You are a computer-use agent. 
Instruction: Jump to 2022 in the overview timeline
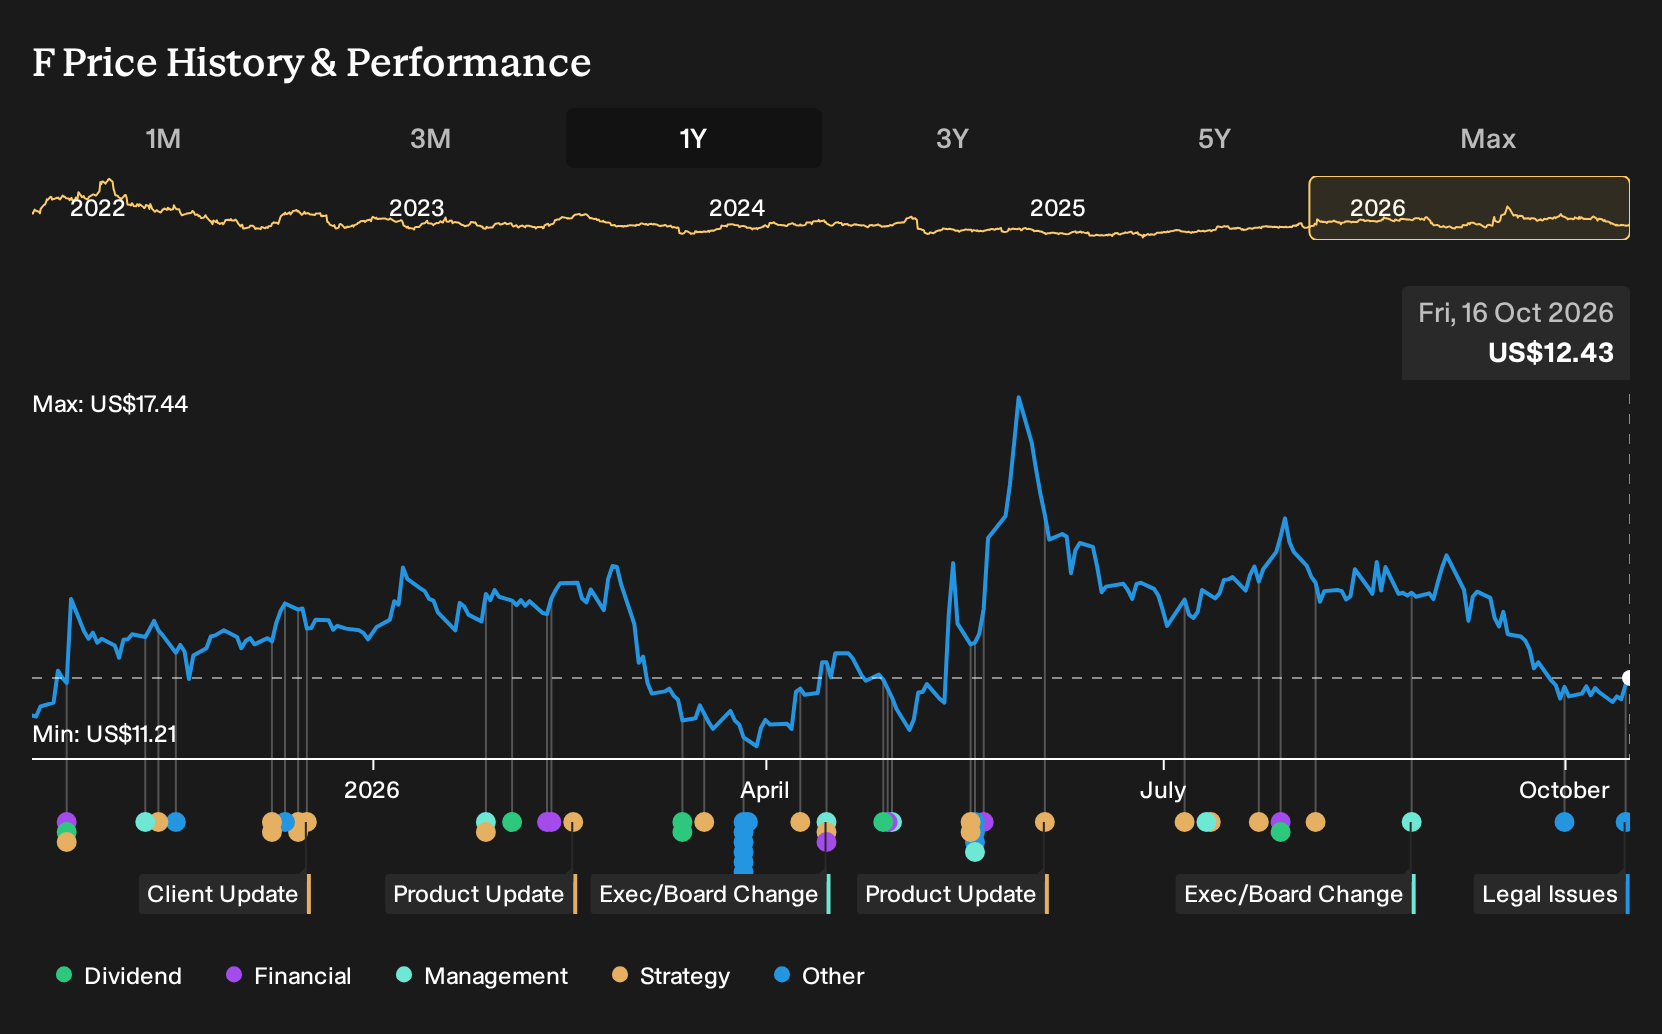(97, 208)
